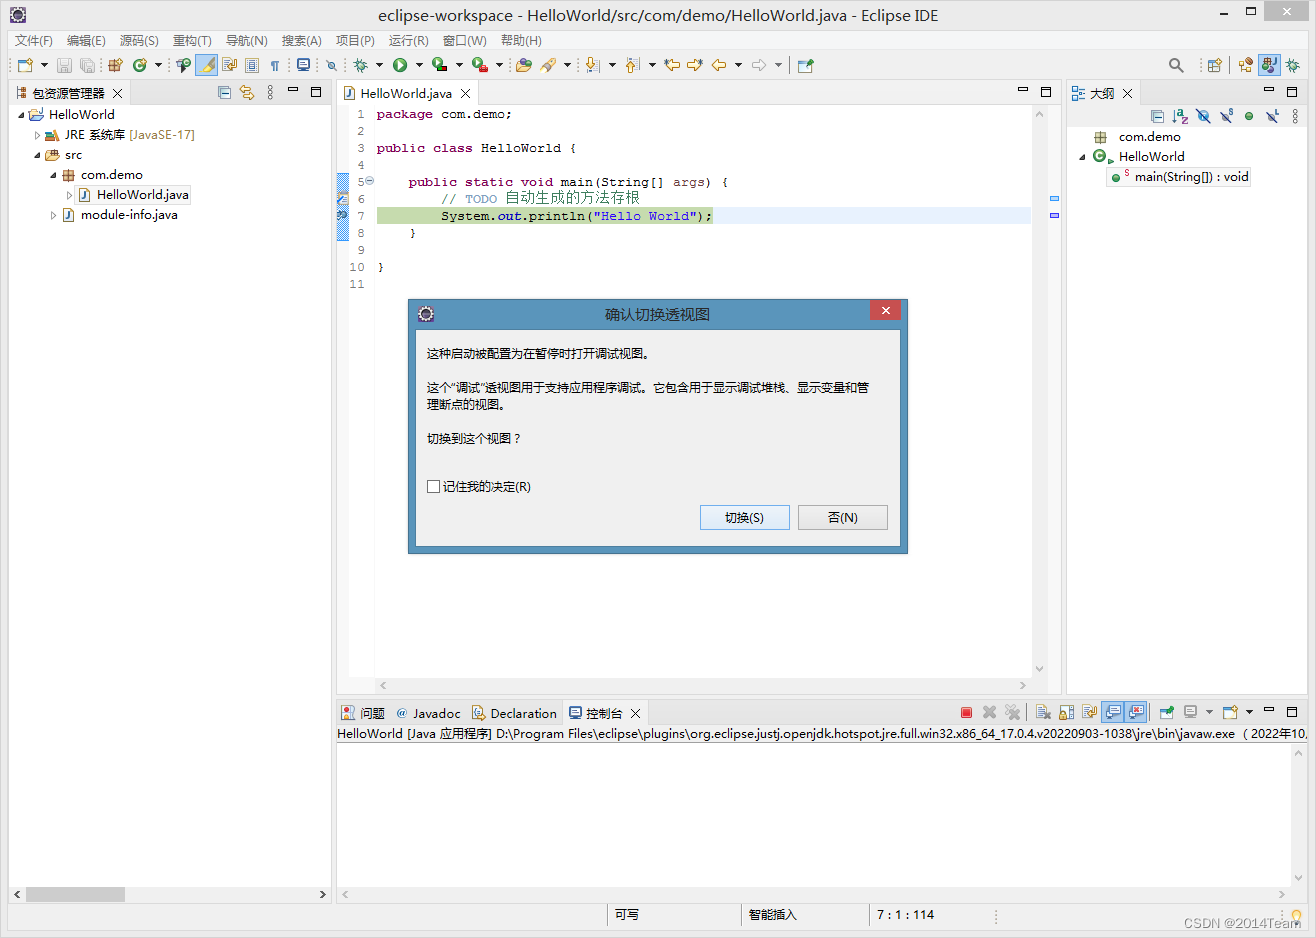Click the Debug bug icon in main toolbar
This screenshot has height=938, width=1316.
pyautogui.click(x=361, y=65)
